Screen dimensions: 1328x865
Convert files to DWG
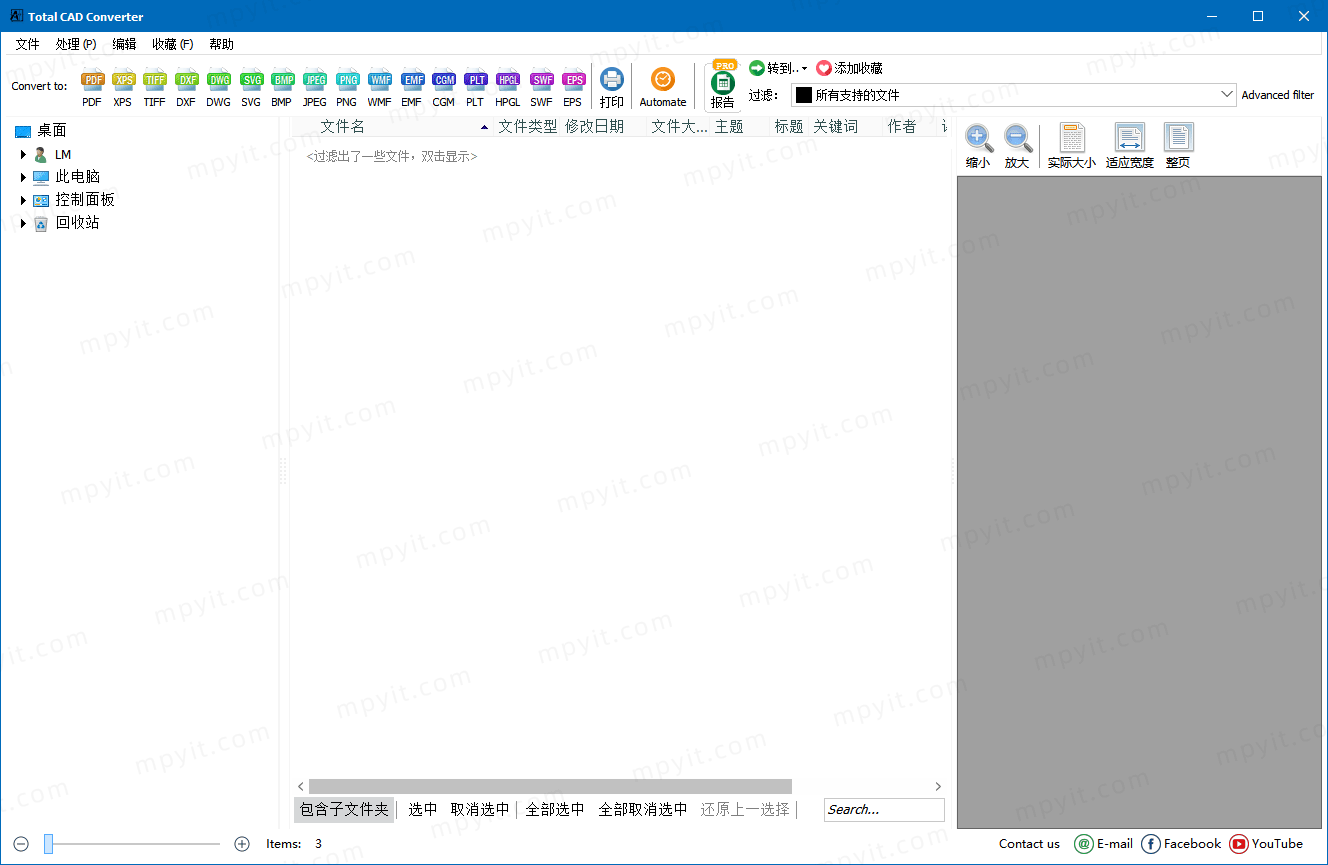[x=219, y=88]
